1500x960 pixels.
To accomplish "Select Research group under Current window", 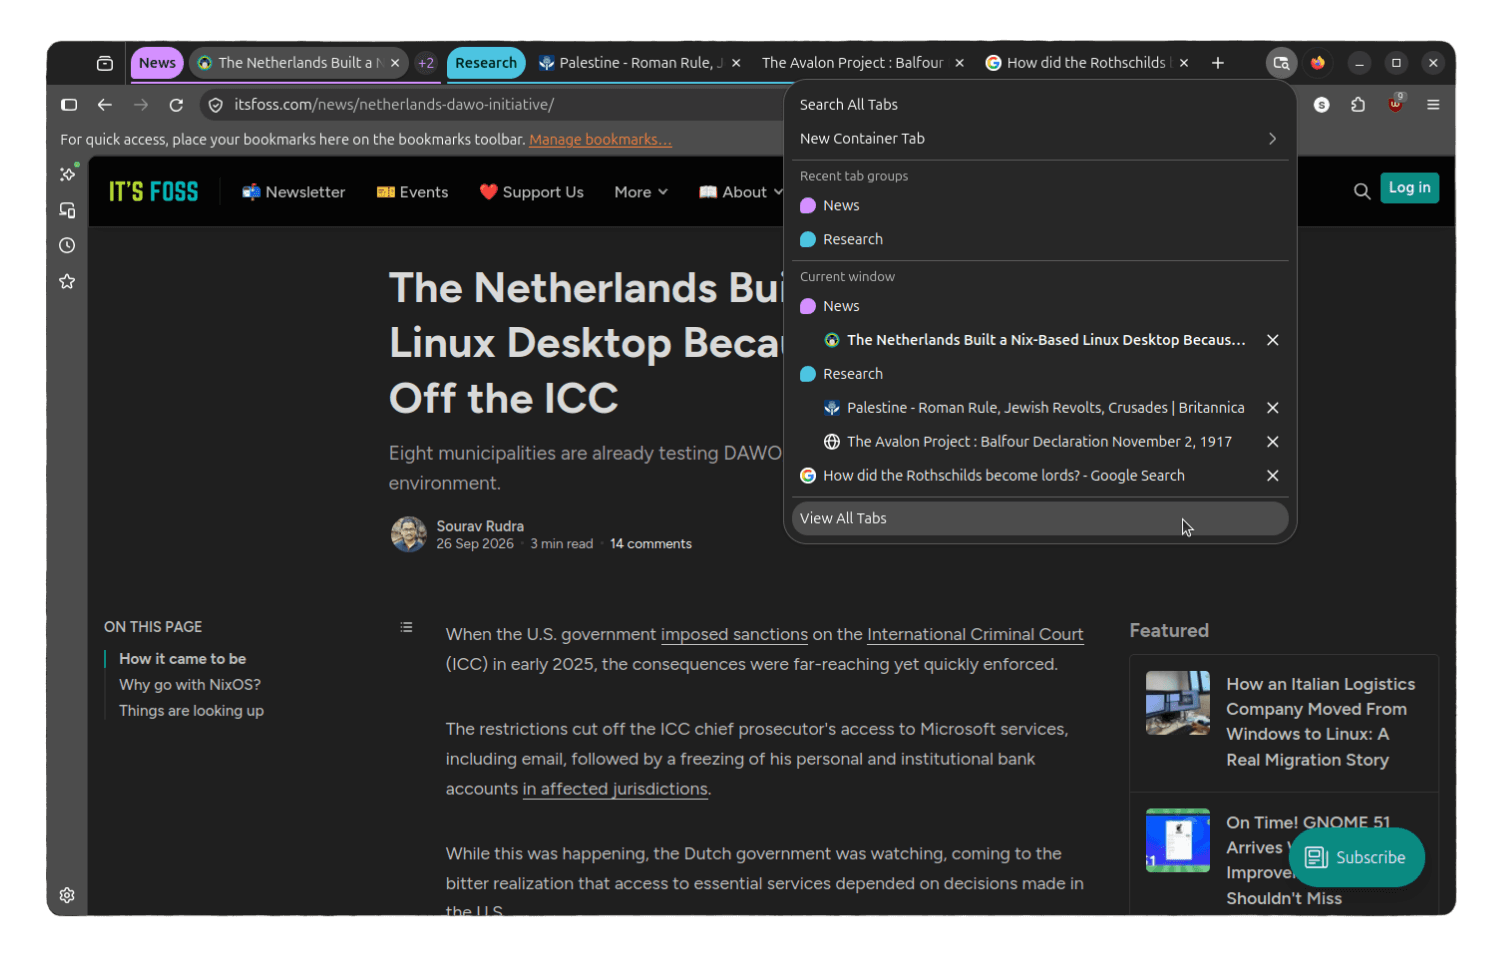I will pyautogui.click(x=1040, y=374).
